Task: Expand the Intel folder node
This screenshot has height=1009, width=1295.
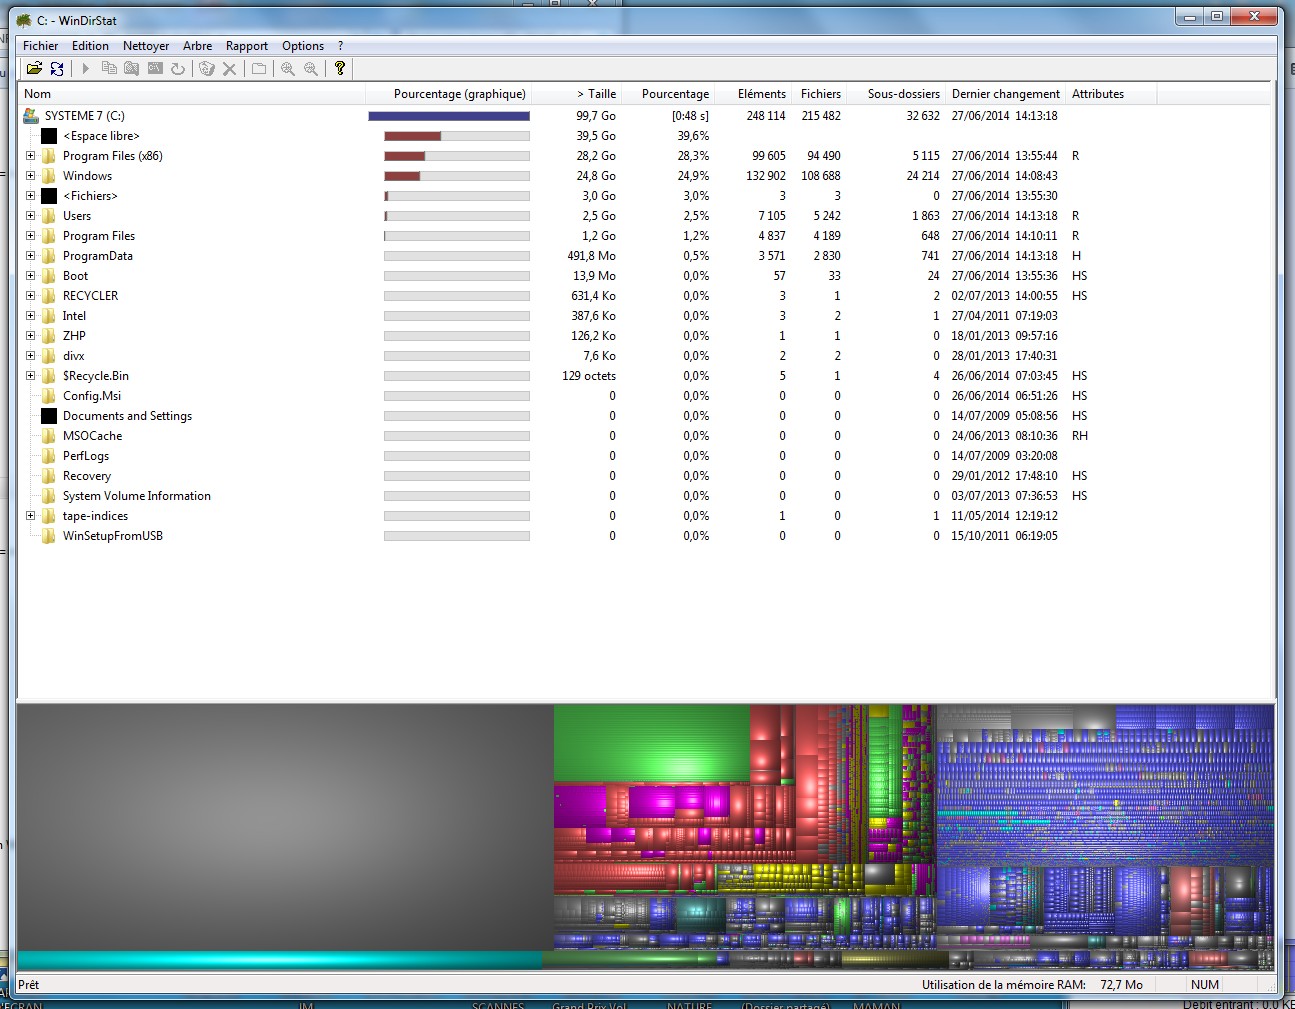Action: pyautogui.click(x=30, y=316)
